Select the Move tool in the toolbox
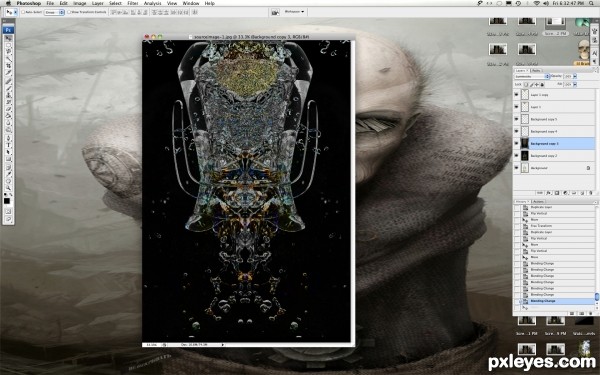This screenshot has height=375, width=600. click(8, 38)
